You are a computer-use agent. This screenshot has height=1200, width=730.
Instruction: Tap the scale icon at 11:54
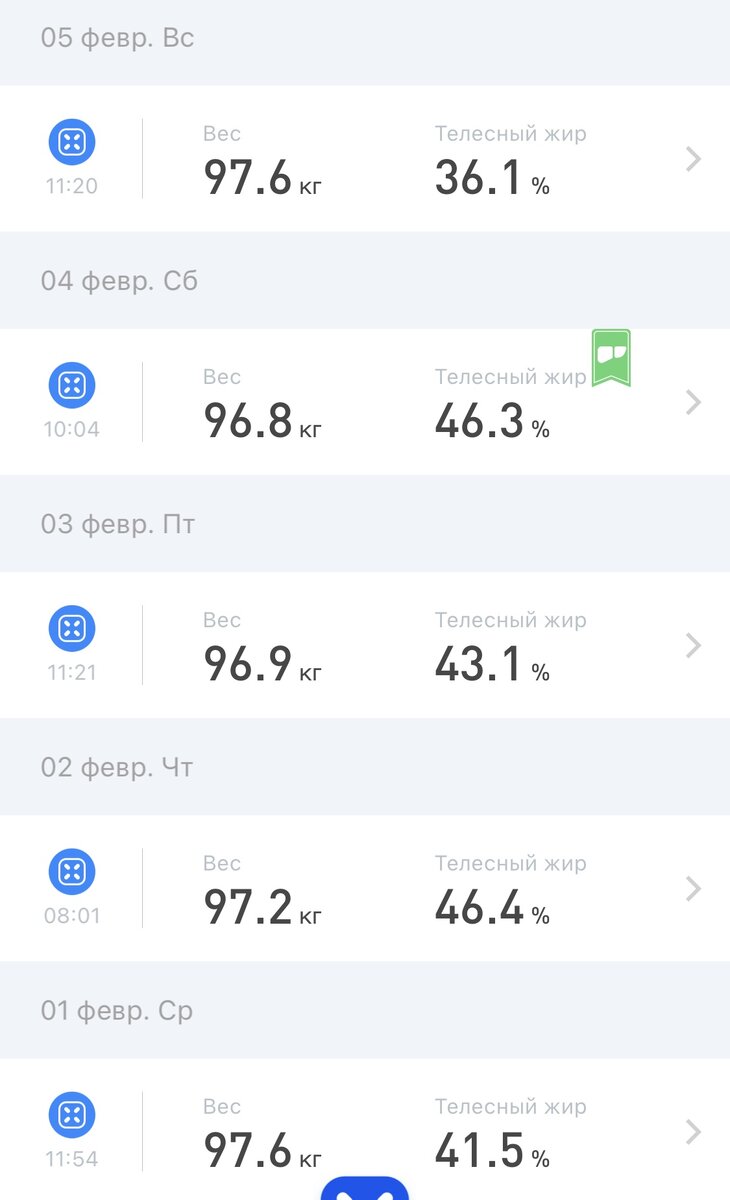pos(72,1115)
